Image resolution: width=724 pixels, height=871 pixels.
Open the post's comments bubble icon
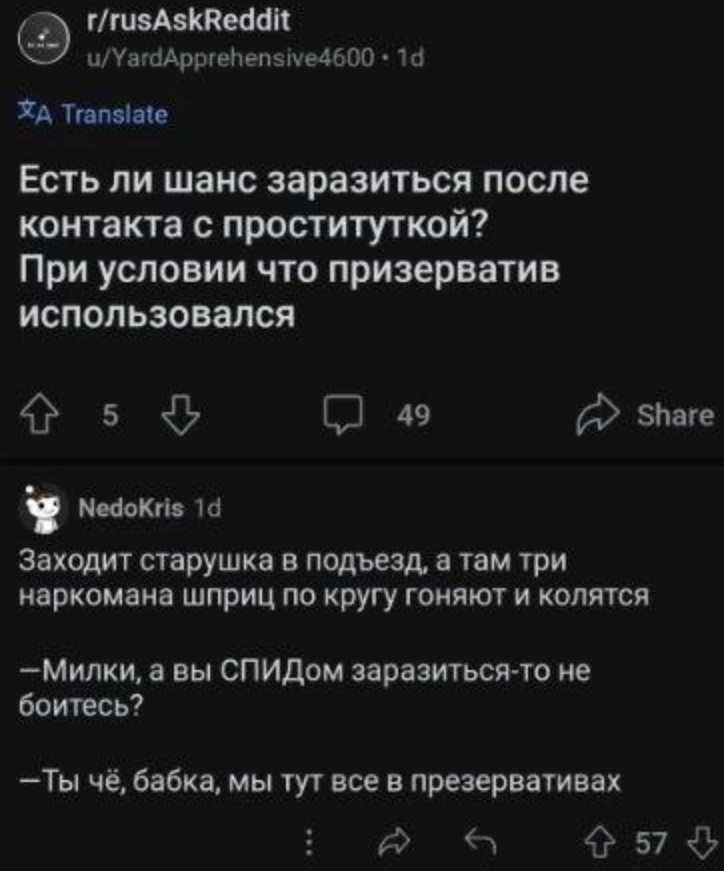[x=344, y=414]
